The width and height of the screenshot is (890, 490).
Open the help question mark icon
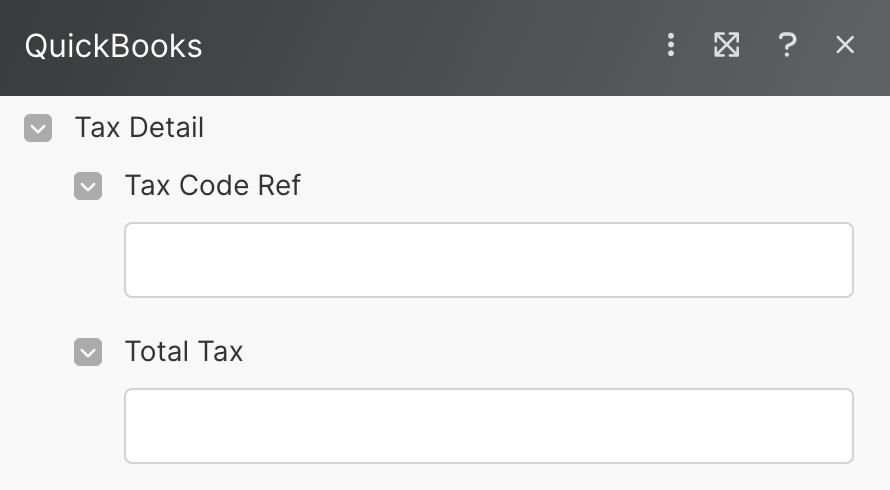point(787,45)
